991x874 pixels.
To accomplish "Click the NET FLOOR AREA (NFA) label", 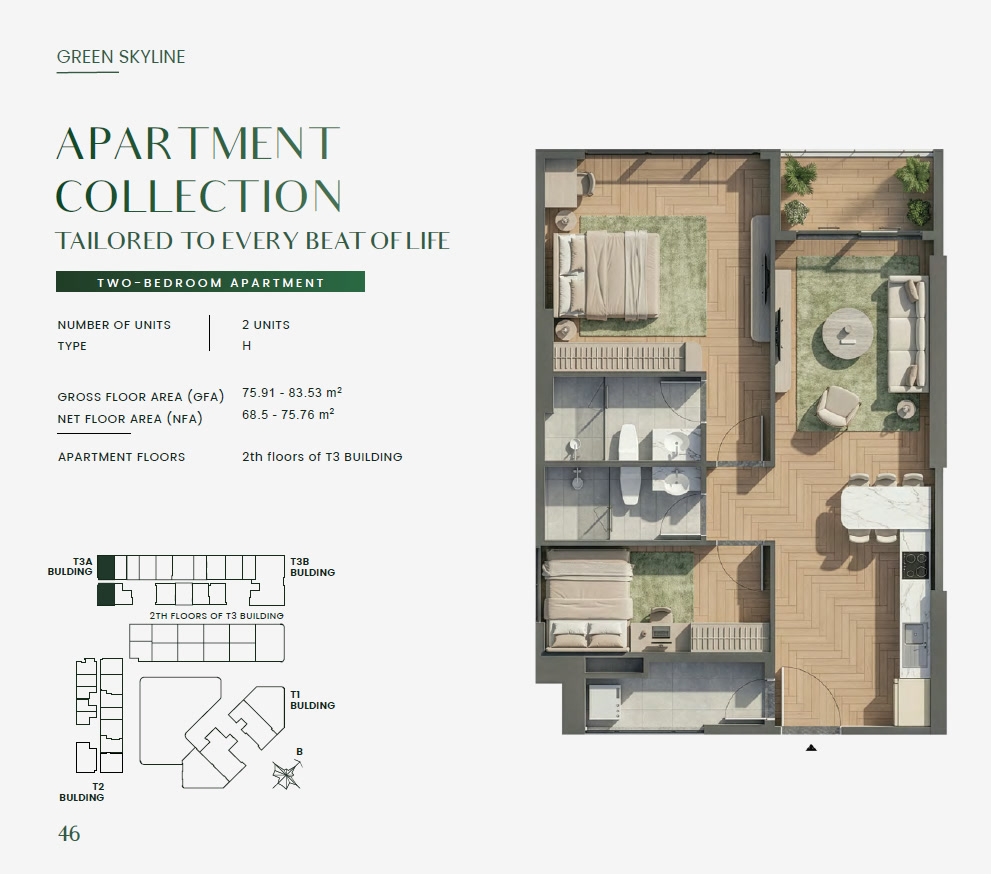I will [x=130, y=418].
